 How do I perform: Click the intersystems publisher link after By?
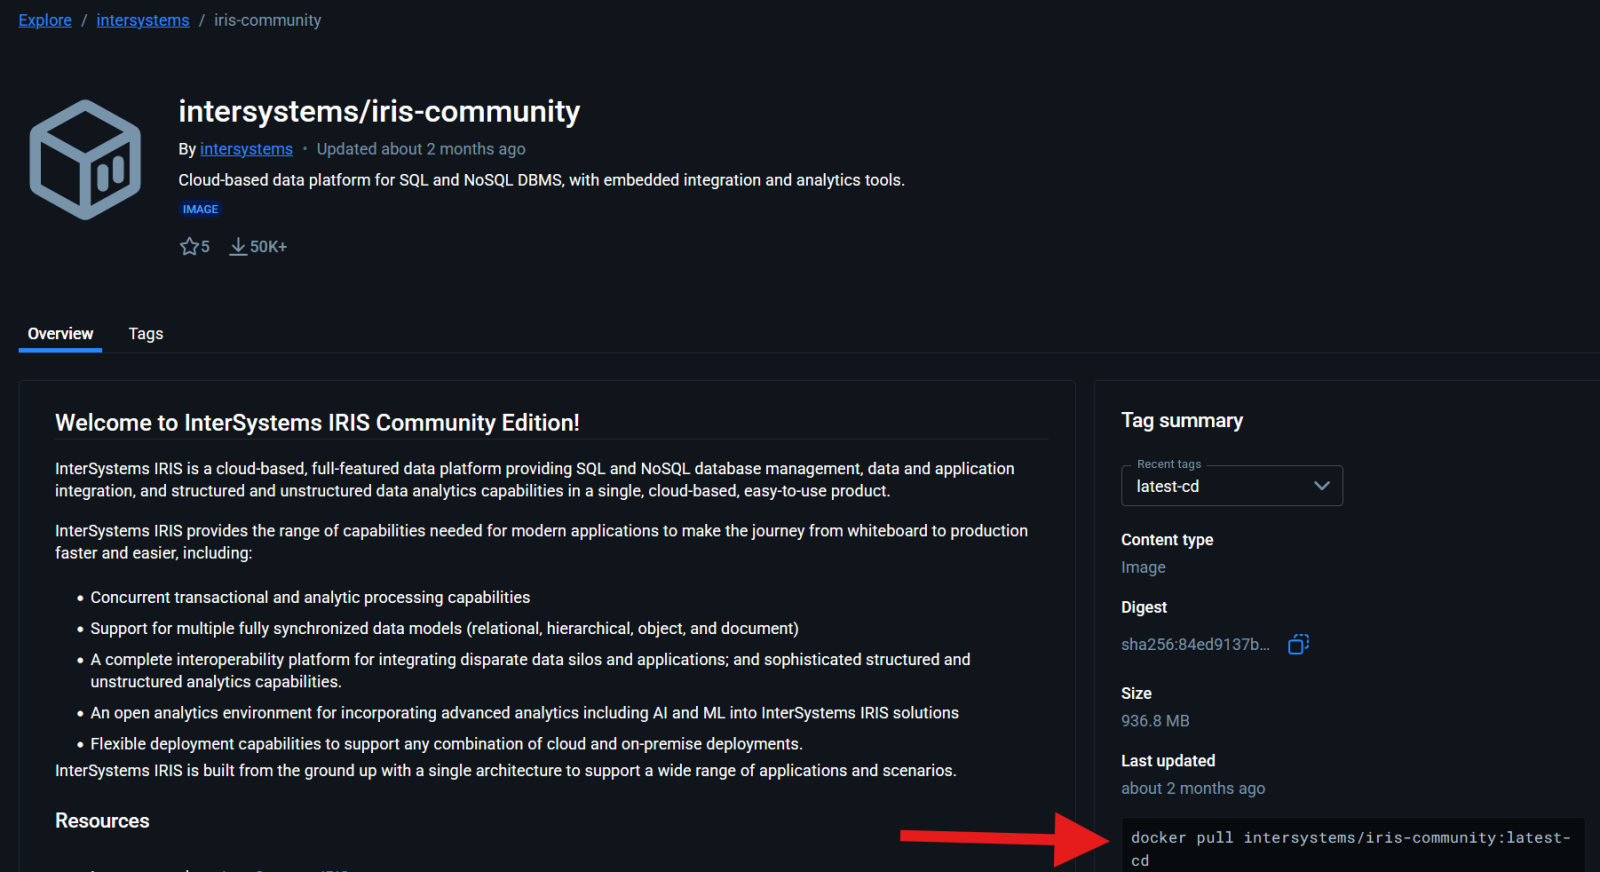(x=246, y=149)
